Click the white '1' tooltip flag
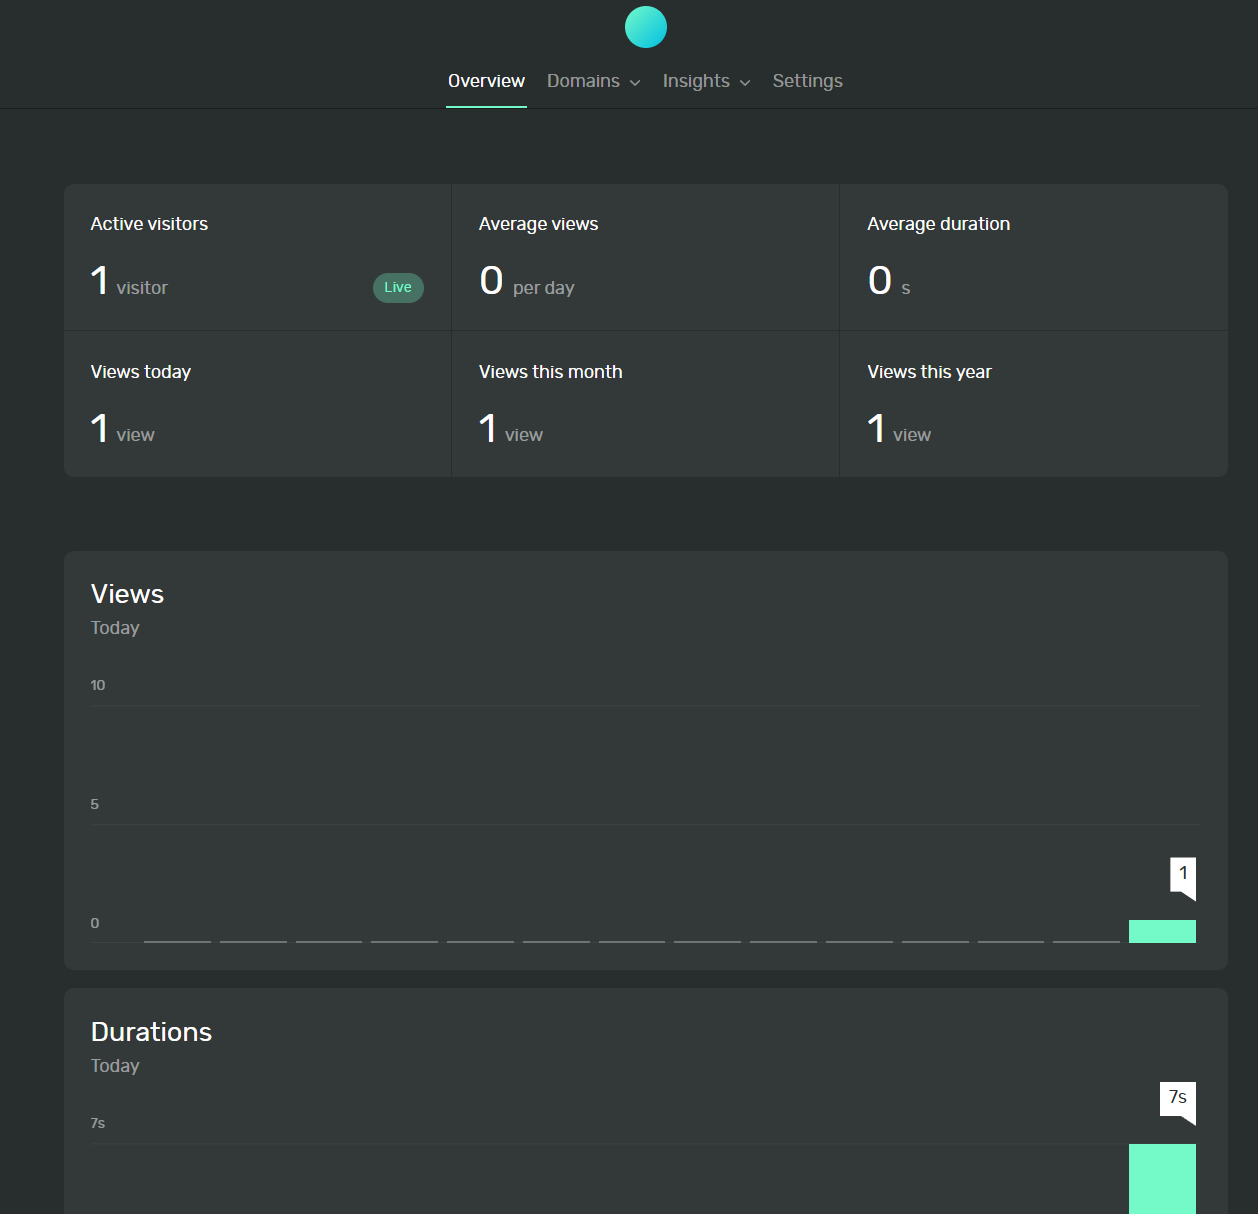 [1183, 874]
